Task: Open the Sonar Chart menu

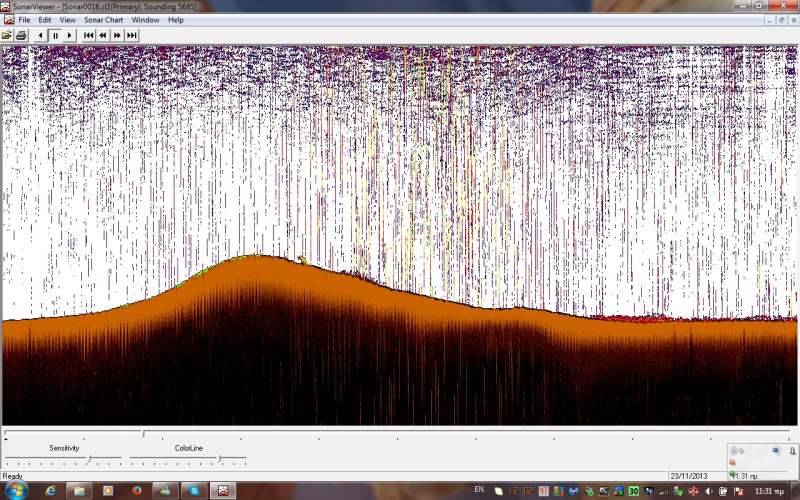Action: [104, 20]
